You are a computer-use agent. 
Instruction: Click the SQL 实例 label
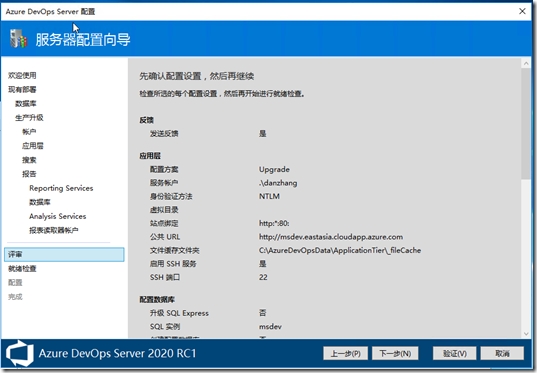pos(165,326)
